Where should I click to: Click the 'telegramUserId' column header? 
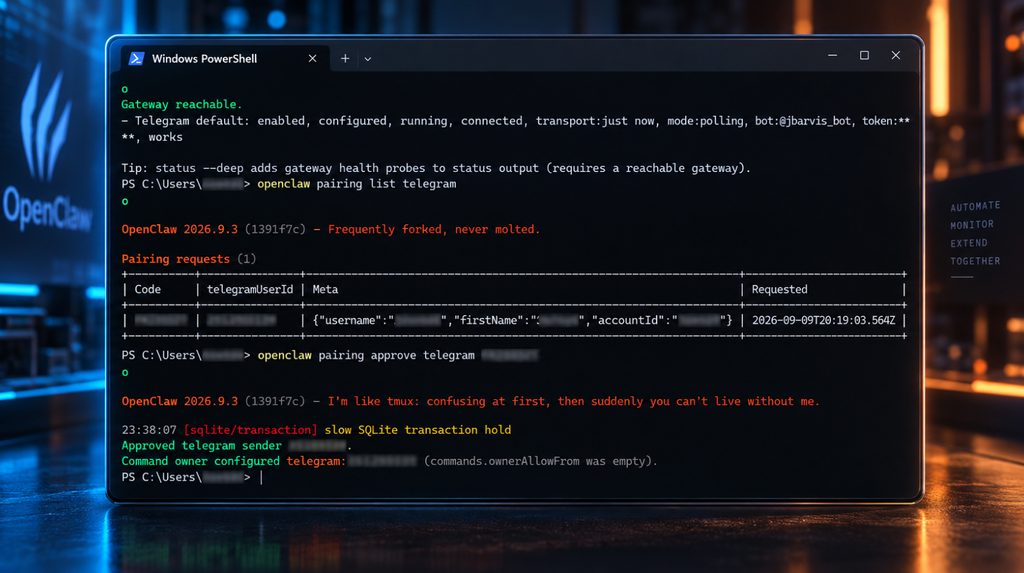pos(250,289)
